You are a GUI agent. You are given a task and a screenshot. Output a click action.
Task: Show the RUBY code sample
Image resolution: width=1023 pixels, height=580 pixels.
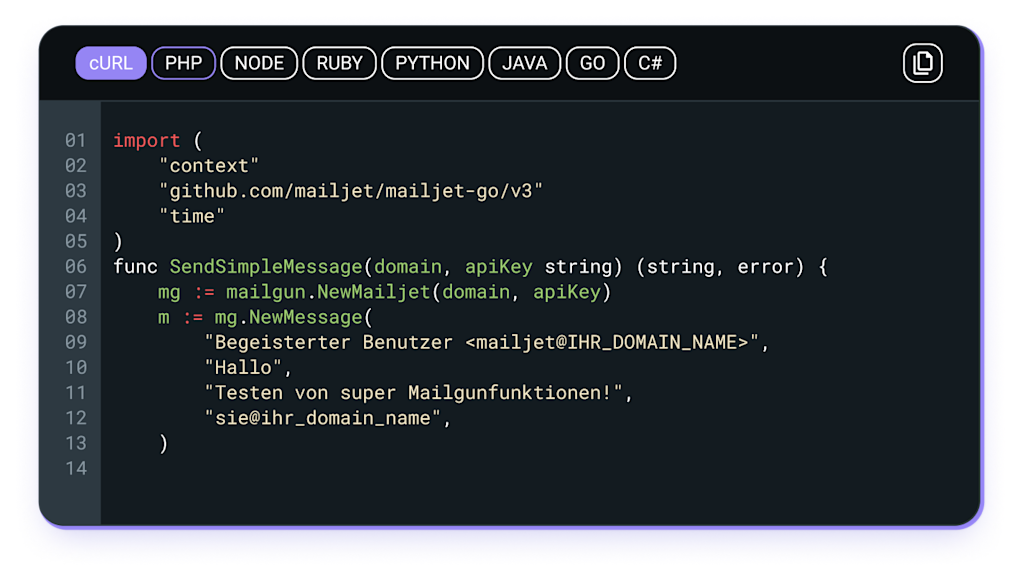click(x=339, y=63)
